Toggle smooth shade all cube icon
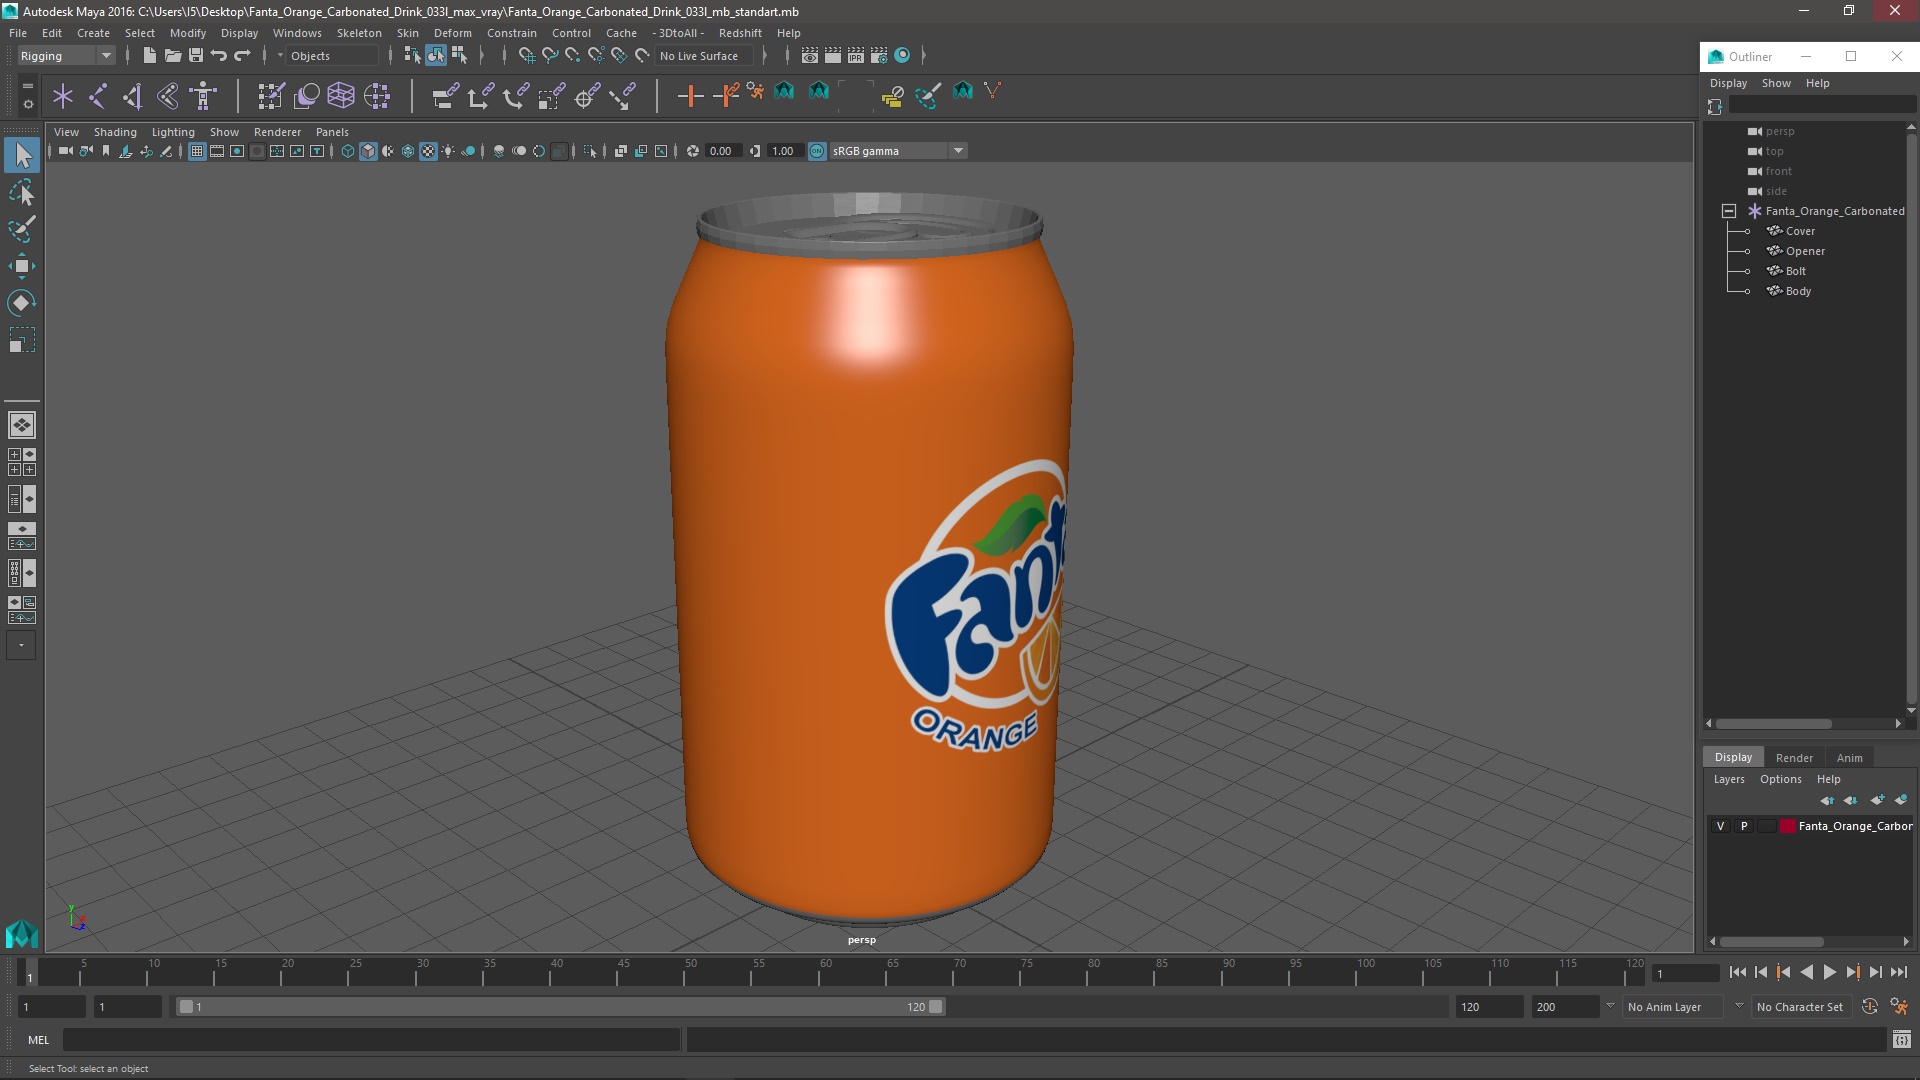The height and width of the screenshot is (1080, 1920). pyautogui.click(x=368, y=151)
